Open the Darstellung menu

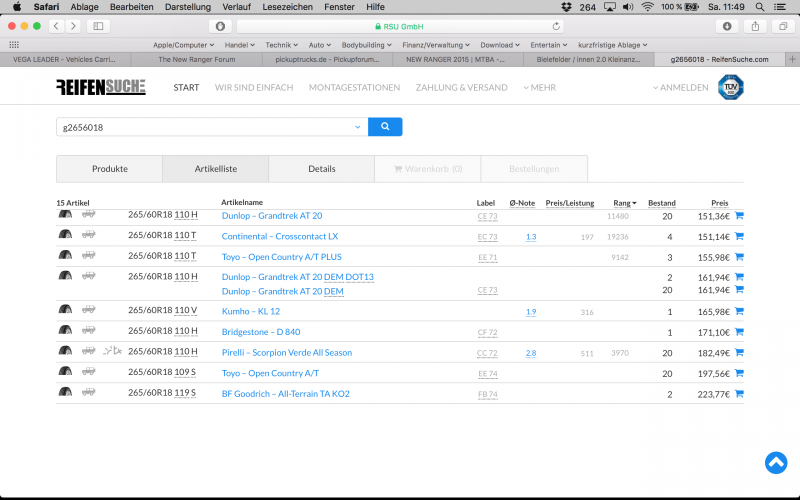[188, 7]
